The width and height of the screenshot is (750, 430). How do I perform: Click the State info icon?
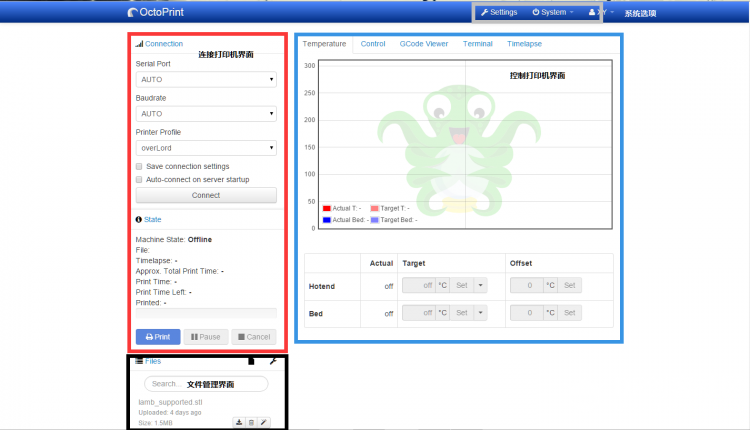pyautogui.click(x=139, y=220)
